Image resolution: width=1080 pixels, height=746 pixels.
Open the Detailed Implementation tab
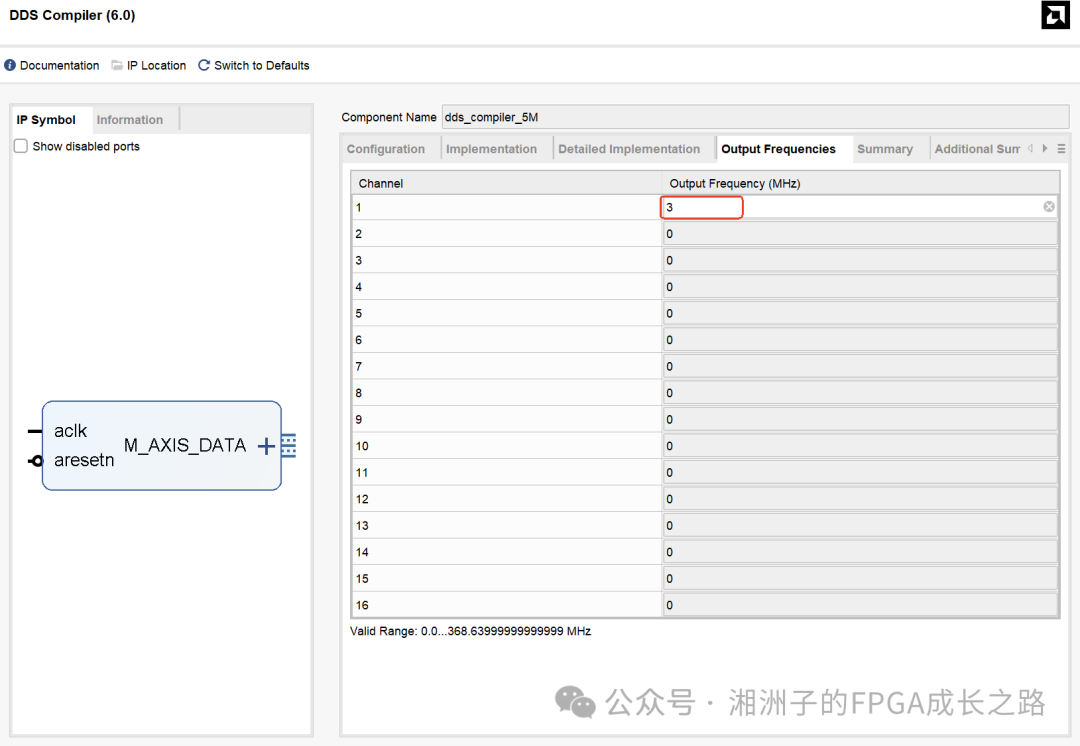(x=629, y=149)
